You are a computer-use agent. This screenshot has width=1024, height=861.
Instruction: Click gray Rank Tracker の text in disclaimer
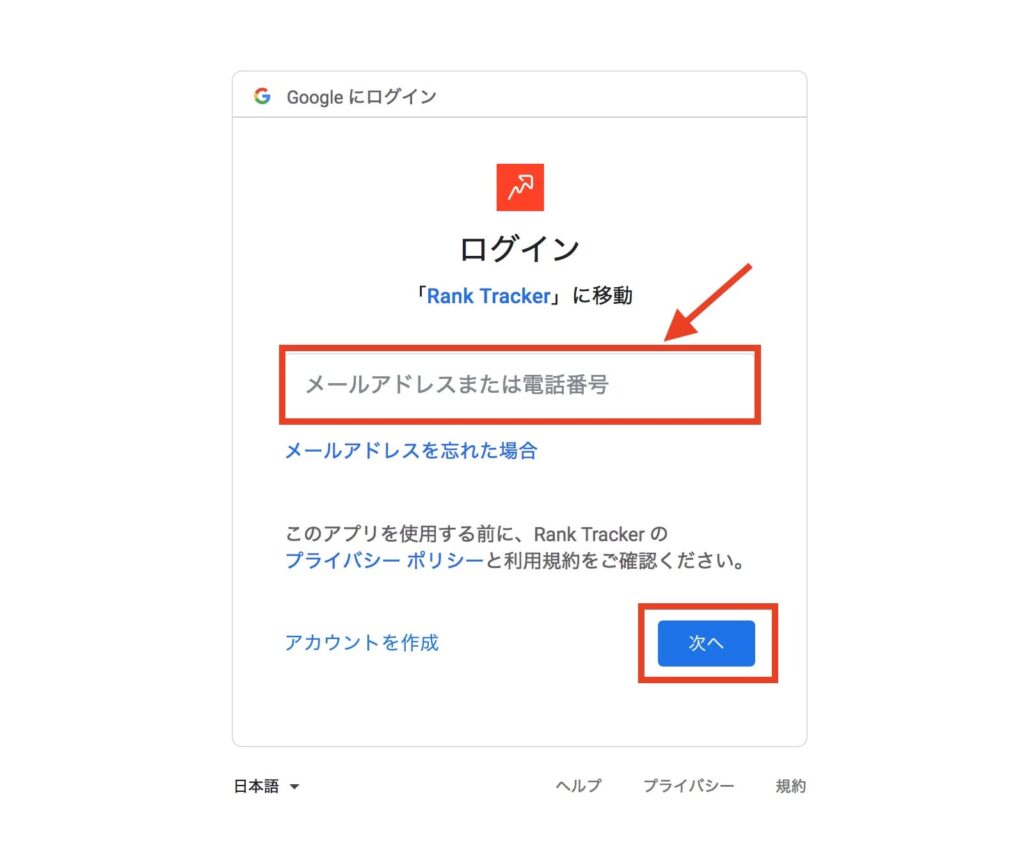click(600, 534)
